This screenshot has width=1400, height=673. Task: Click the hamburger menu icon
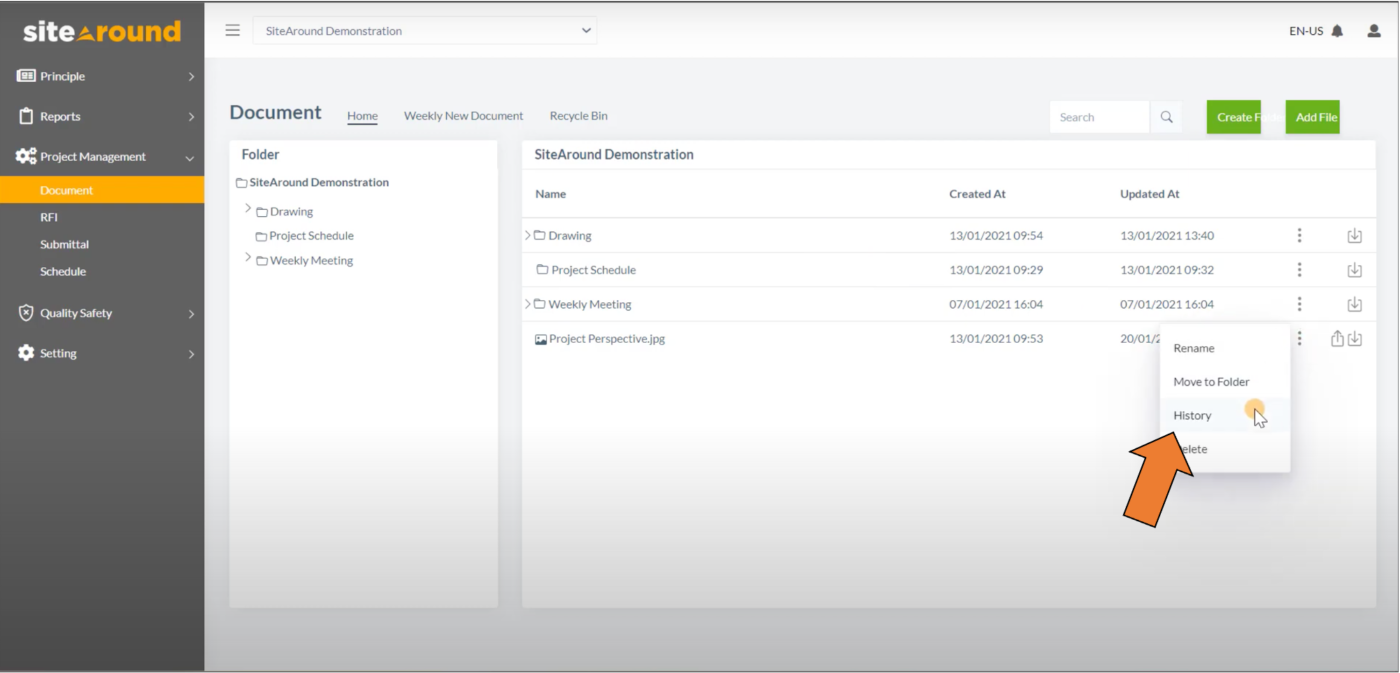(232, 30)
